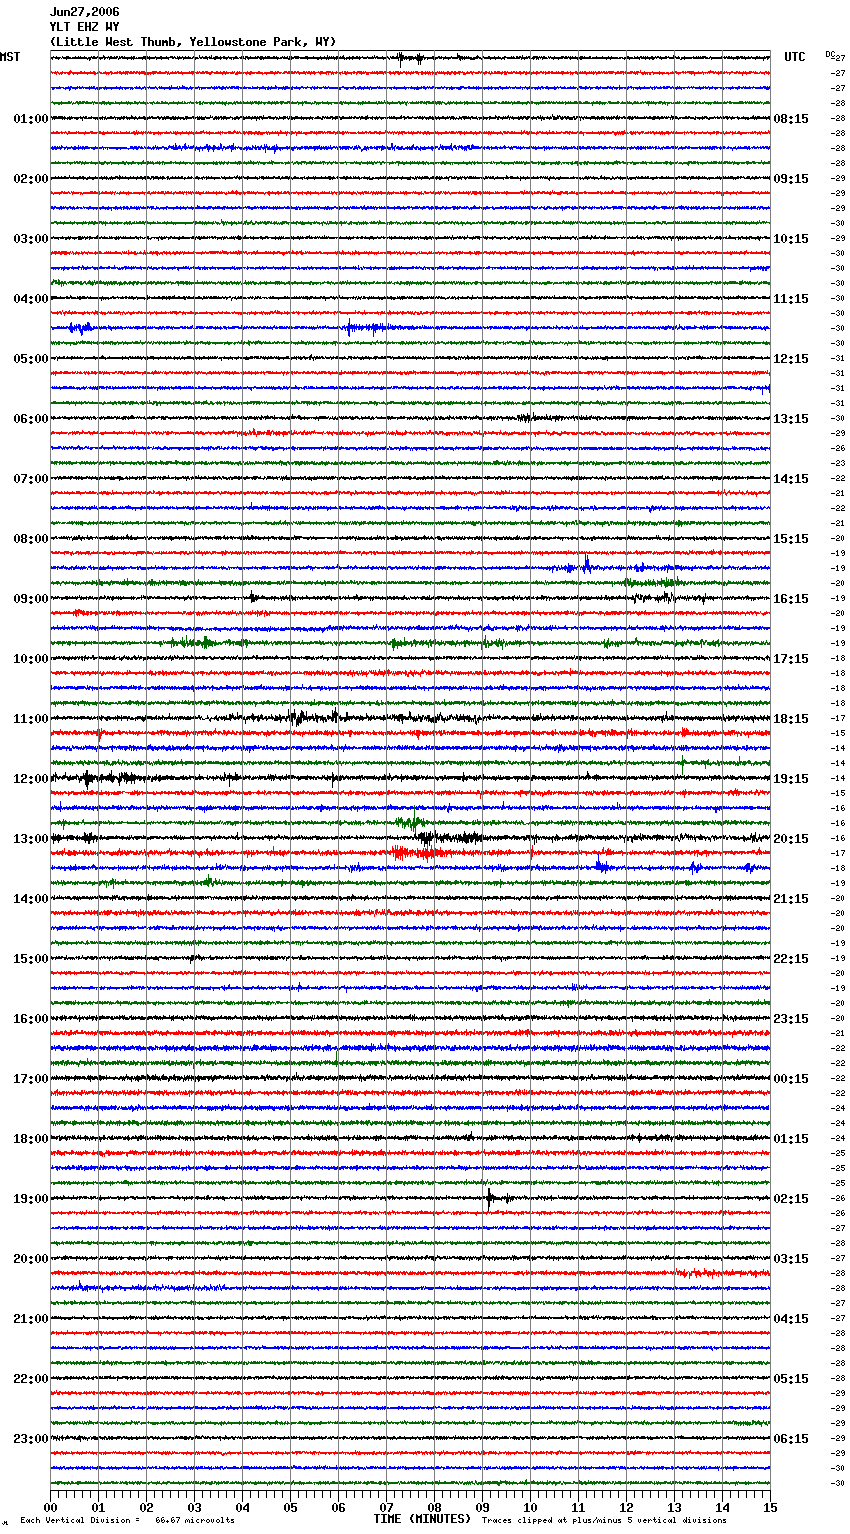Select the "17:15" UTC time label

[x=791, y=659]
